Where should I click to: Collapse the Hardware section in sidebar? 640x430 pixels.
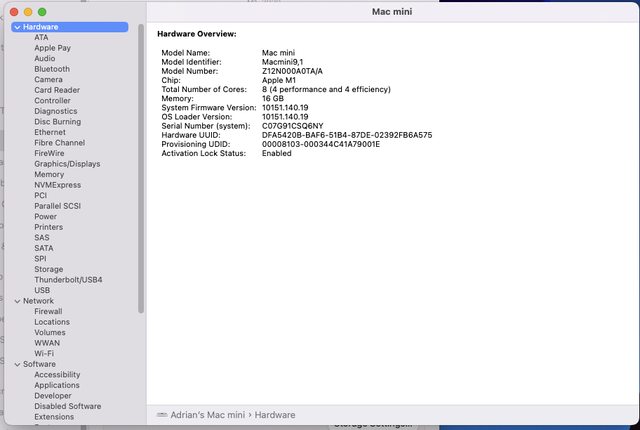click(17, 27)
